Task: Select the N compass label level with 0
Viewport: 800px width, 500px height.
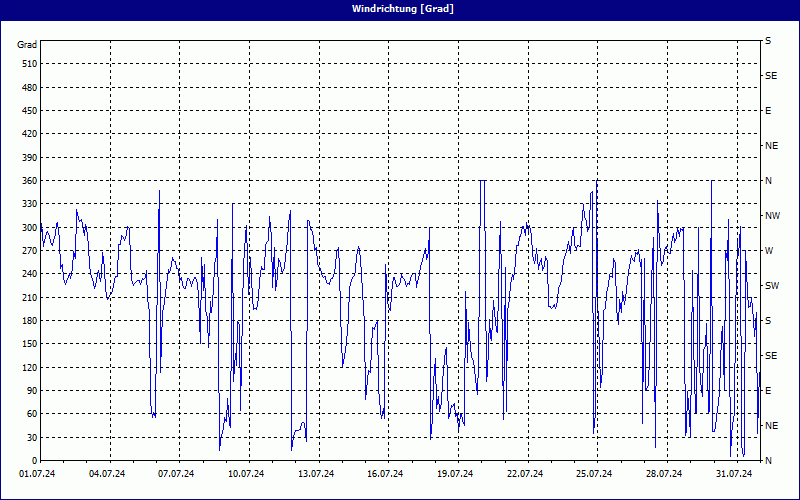Action: pos(768,461)
